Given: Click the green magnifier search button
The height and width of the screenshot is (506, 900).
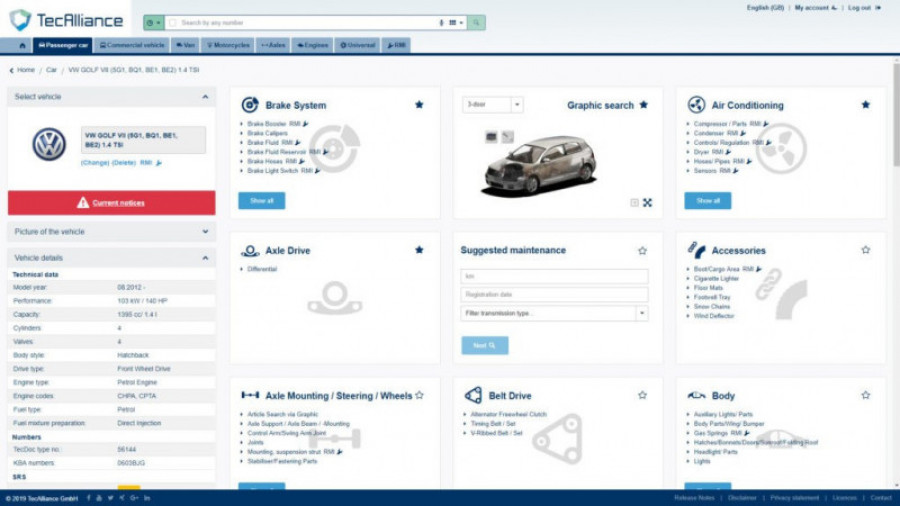Looking at the screenshot, I should (476, 23).
